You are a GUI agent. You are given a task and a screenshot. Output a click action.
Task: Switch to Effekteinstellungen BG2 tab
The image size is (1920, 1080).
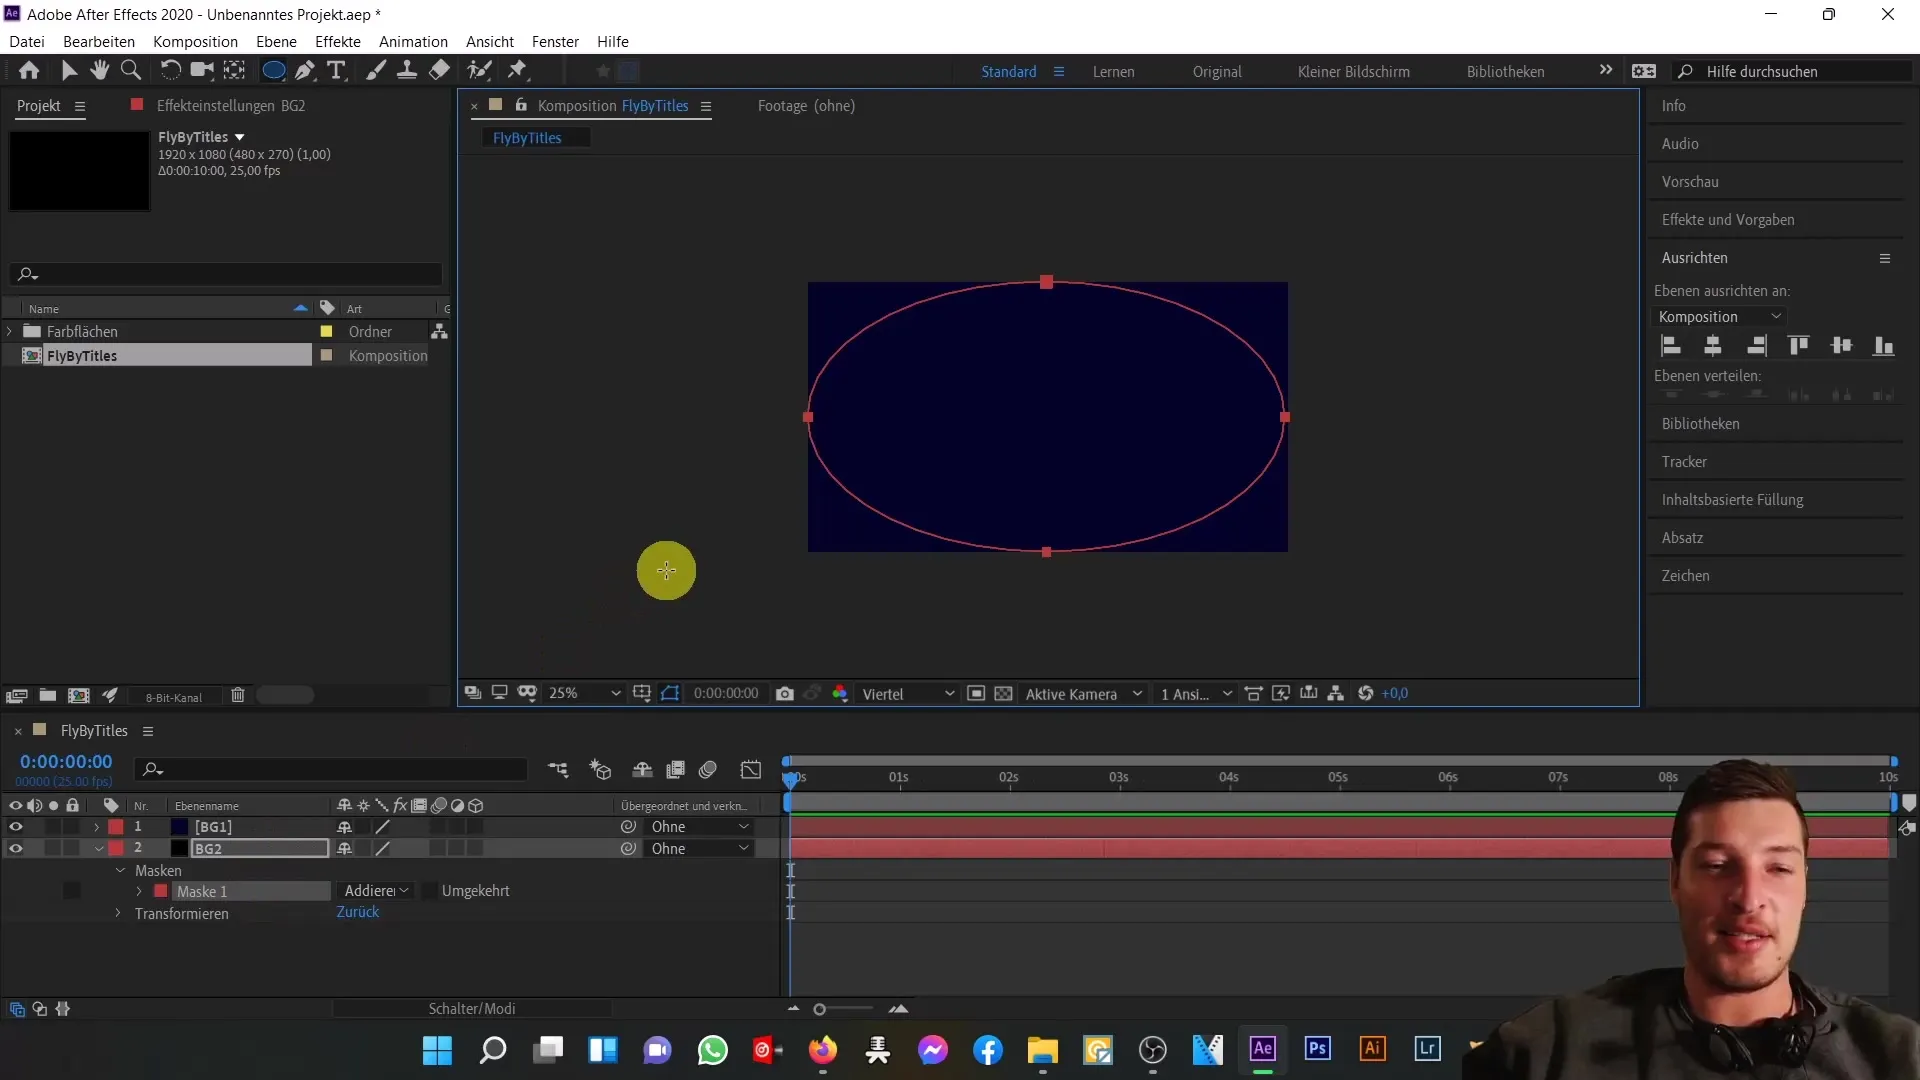231,105
